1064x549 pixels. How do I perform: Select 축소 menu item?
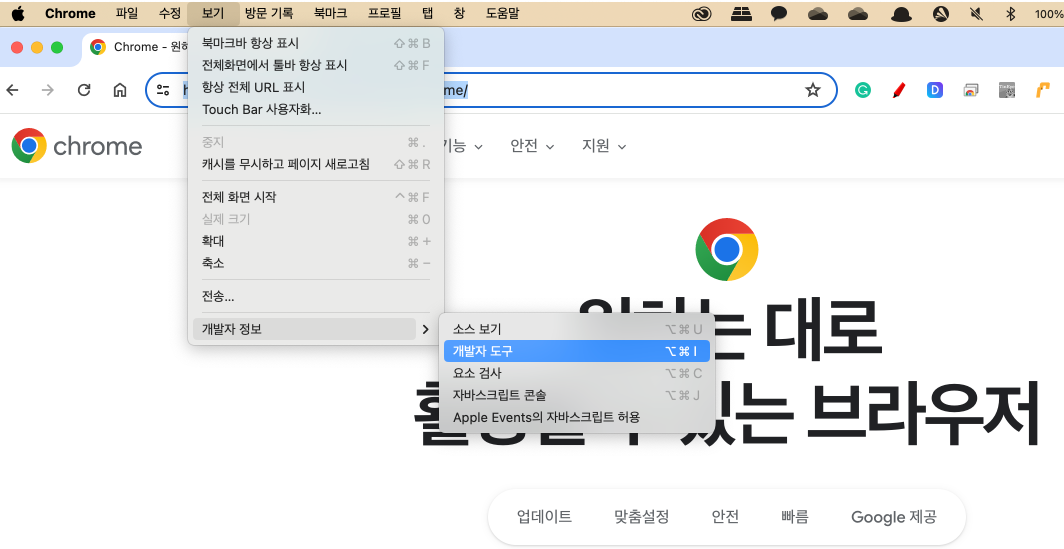click(x=316, y=263)
